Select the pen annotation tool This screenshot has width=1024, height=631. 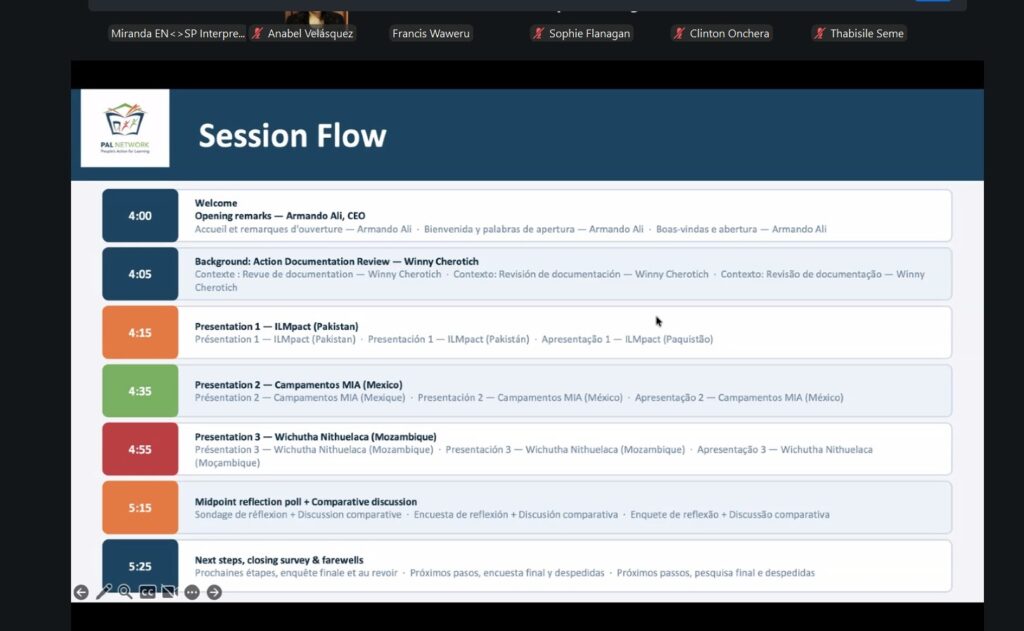pyautogui.click(x=103, y=592)
